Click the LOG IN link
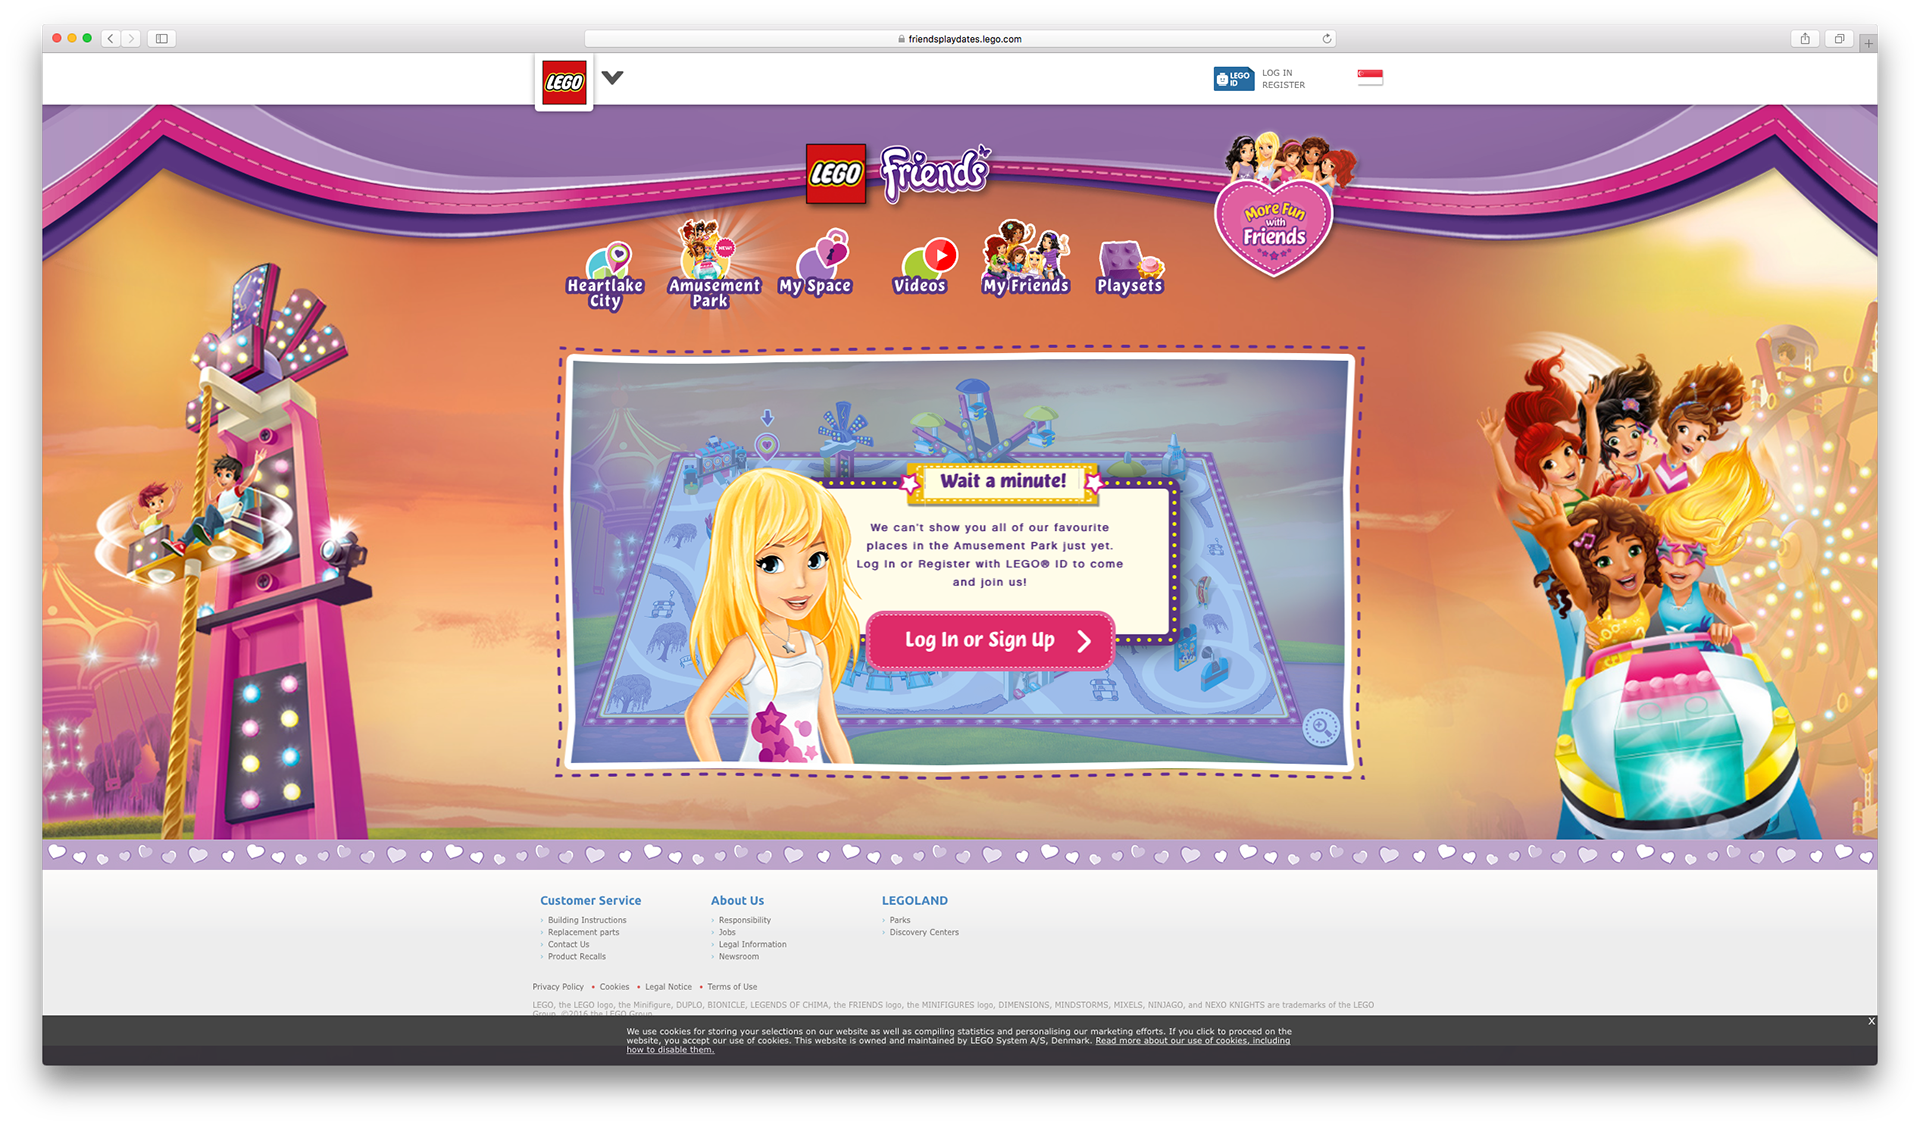The width and height of the screenshot is (1920, 1126). point(1276,73)
